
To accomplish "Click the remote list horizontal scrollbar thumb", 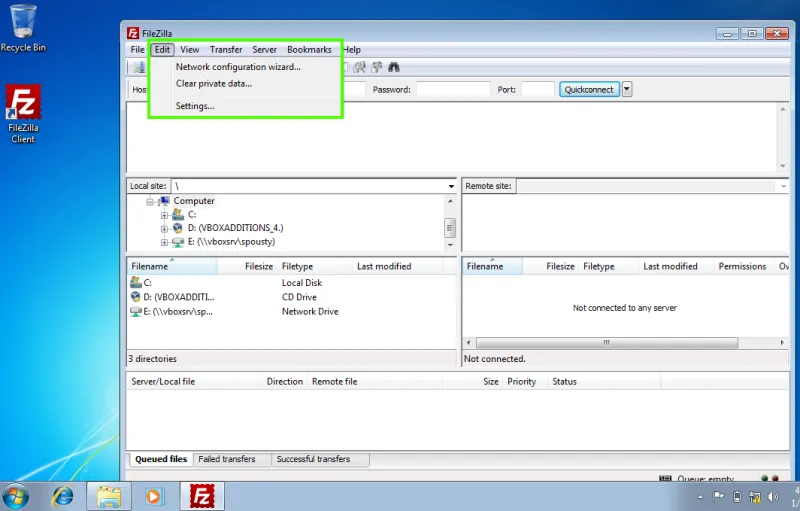I will [x=607, y=343].
